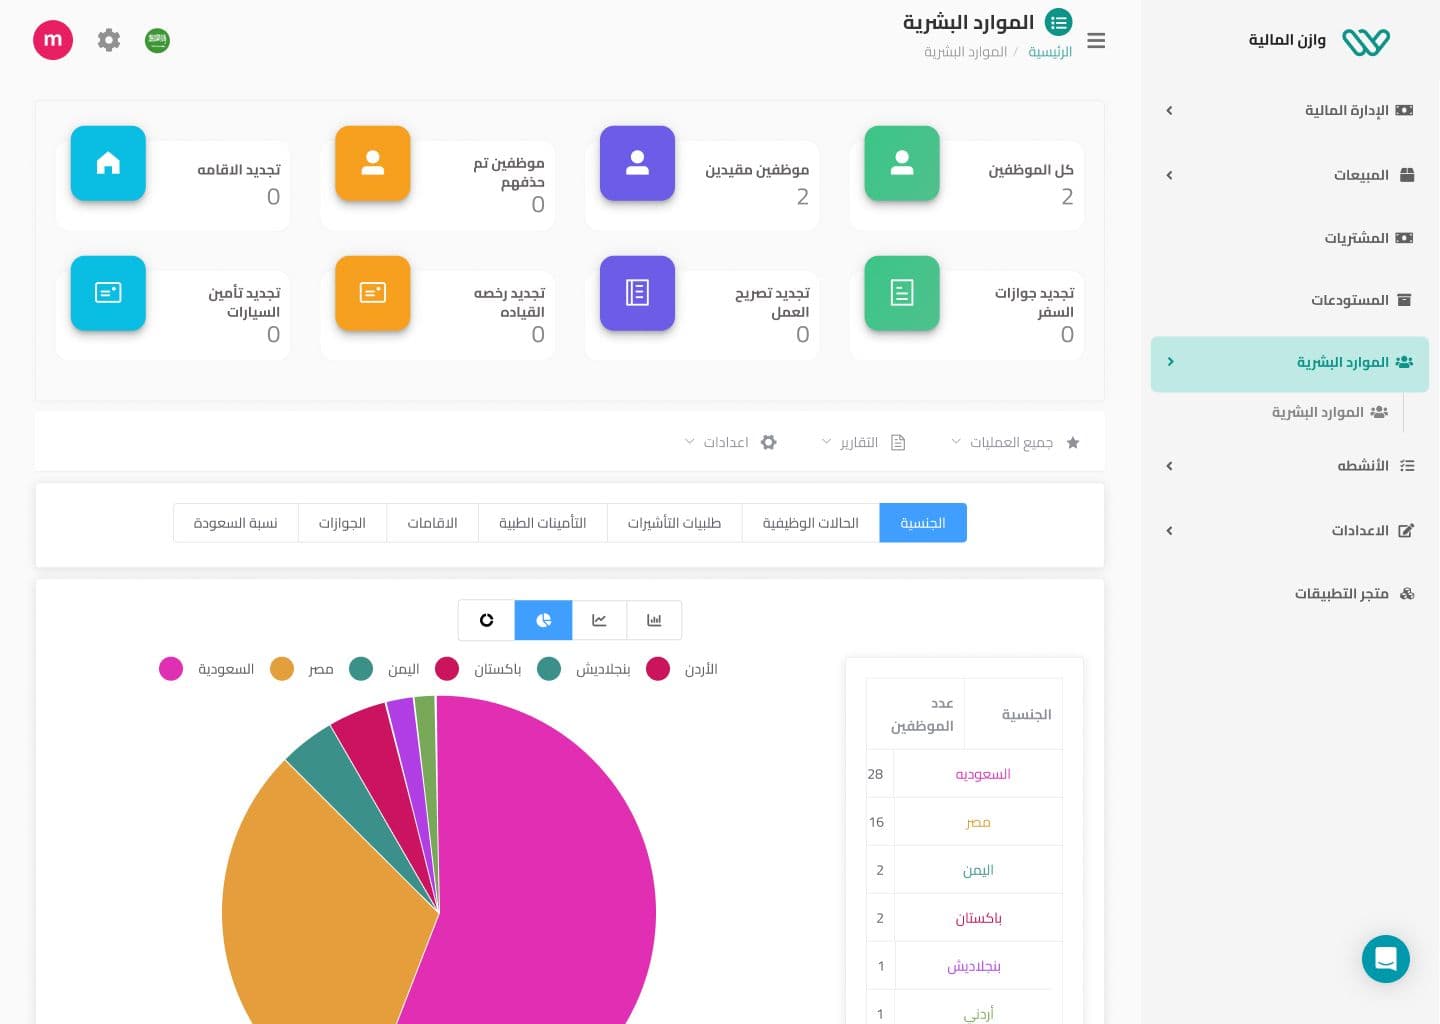Click the chat support bubble icon
Screen dimensions: 1440x1024
point(1386,959)
